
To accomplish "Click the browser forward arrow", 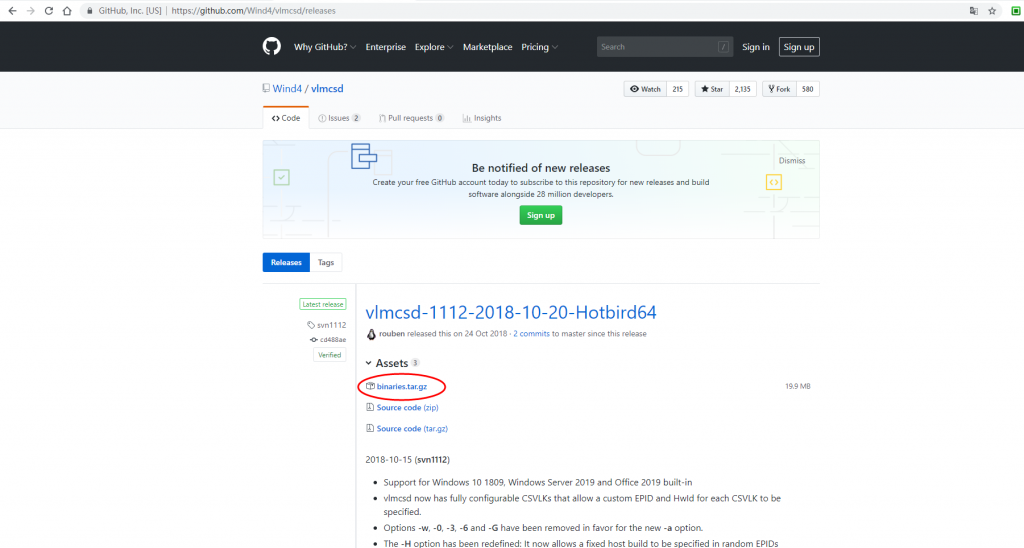I will coord(30,10).
